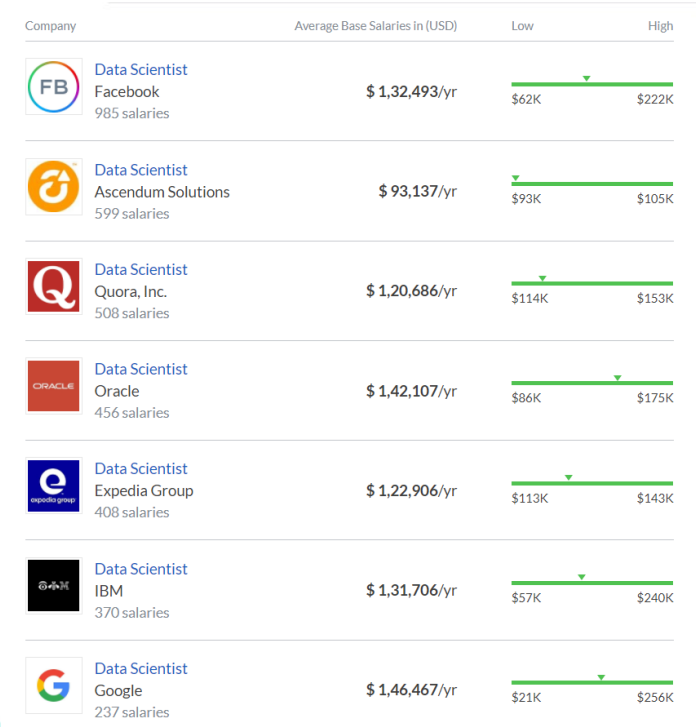This screenshot has height=727, width=696.
Task: Click Average Base Salaries column header
Action: click(375, 26)
